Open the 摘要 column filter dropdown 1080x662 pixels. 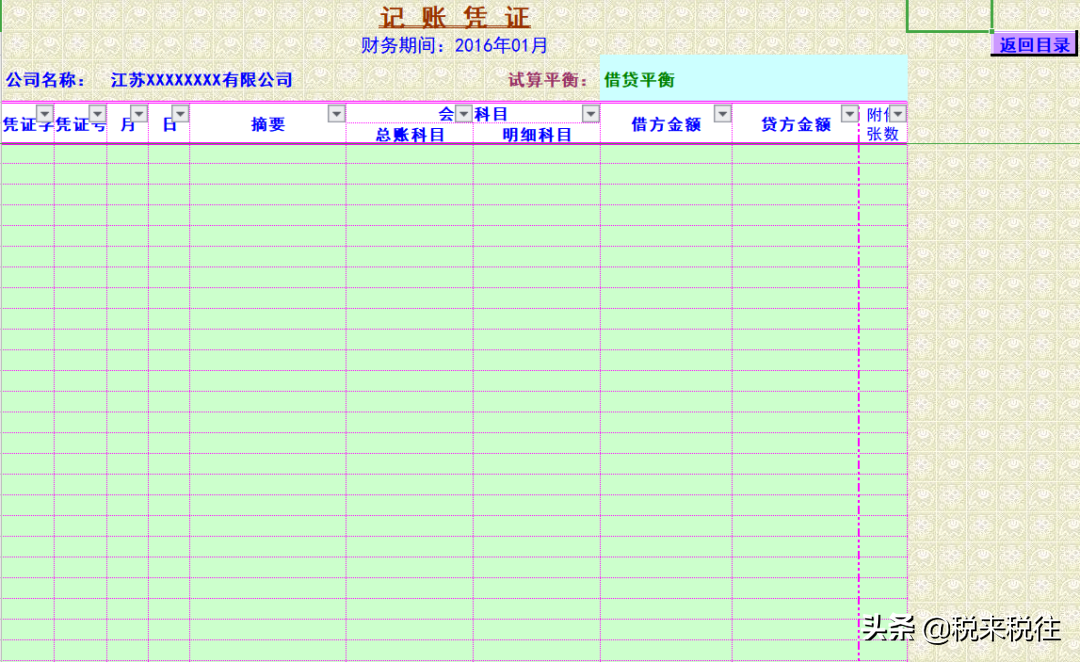click(335, 113)
